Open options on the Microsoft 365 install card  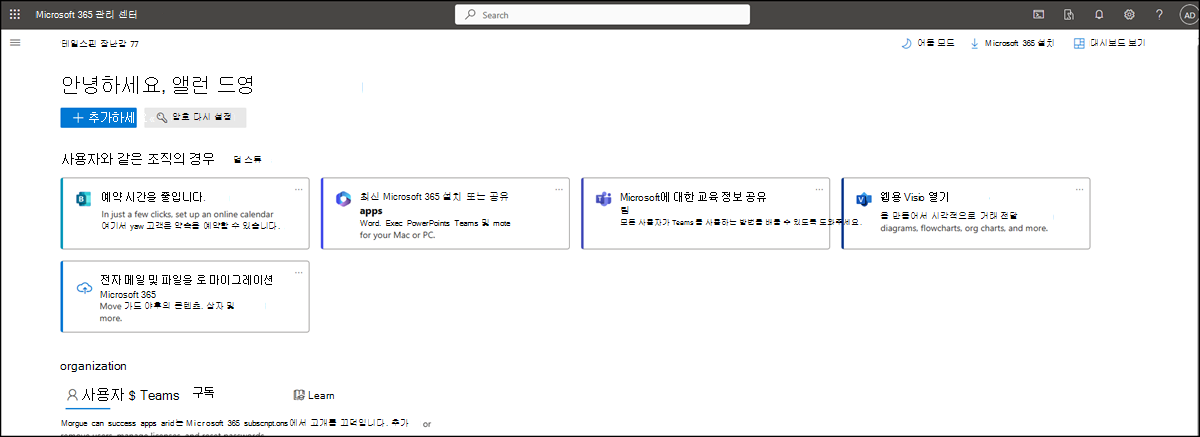tap(558, 188)
